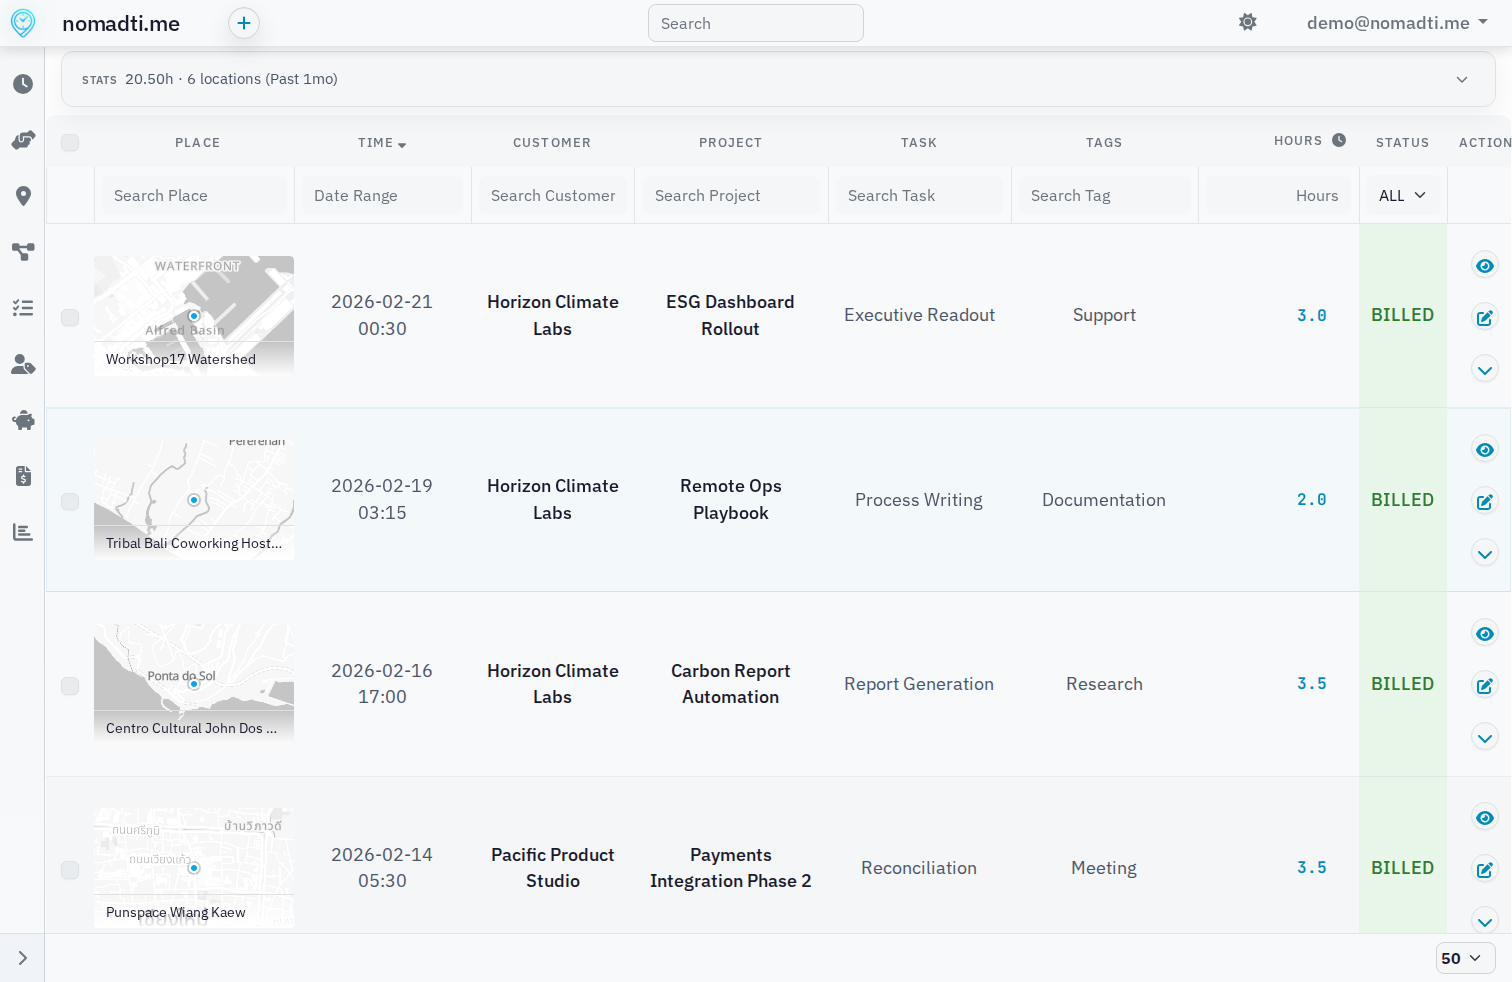Open the demo@nomadti.me account menu

pyautogui.click(x=1396, y=22)
